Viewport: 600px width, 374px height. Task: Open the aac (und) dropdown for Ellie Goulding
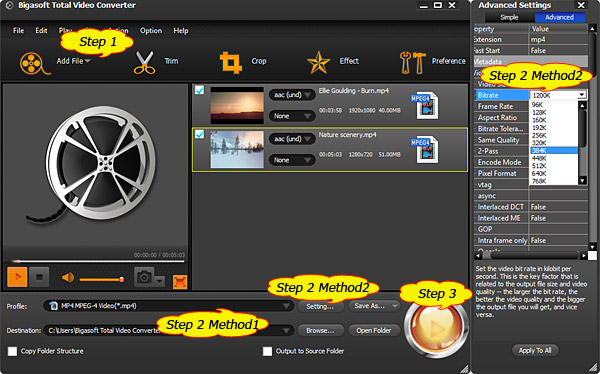click(x=292, y=95)
